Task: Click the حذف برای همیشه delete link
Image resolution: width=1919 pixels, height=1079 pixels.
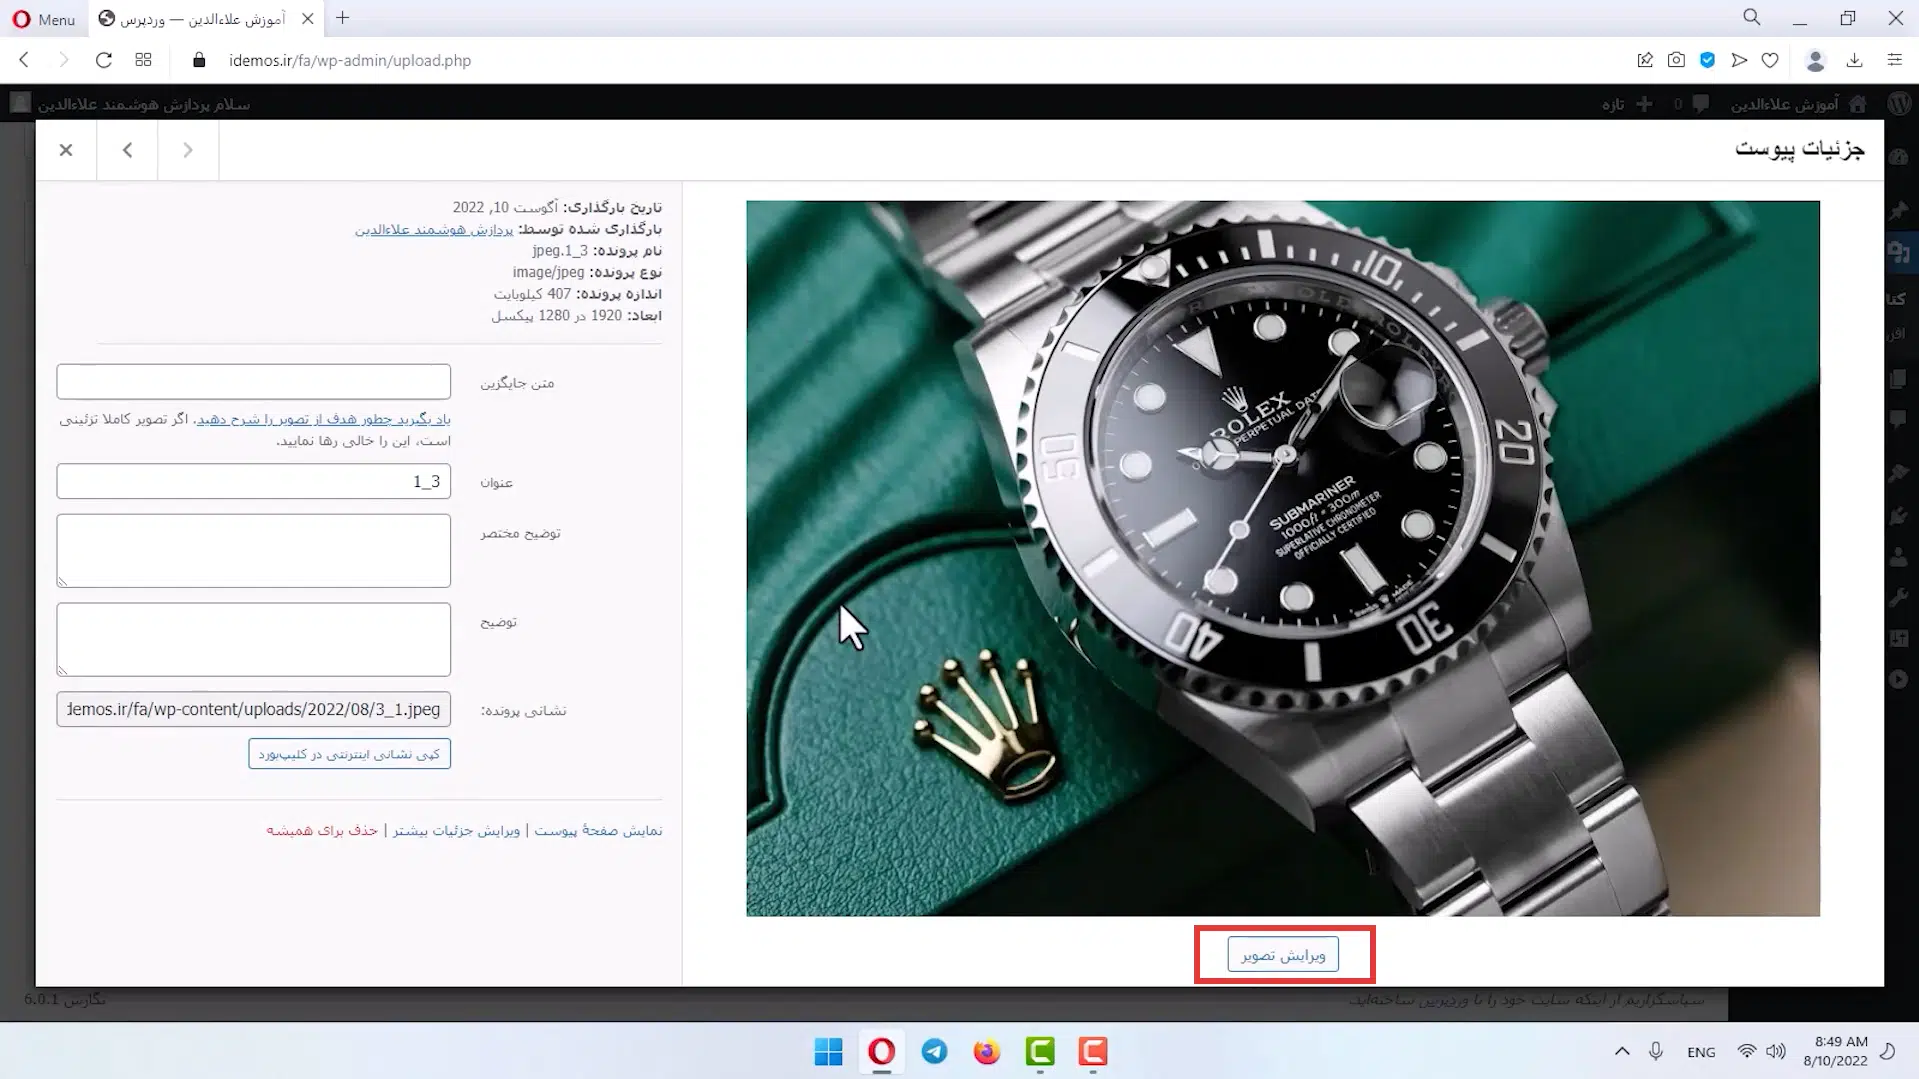Action: coord(322,831)
